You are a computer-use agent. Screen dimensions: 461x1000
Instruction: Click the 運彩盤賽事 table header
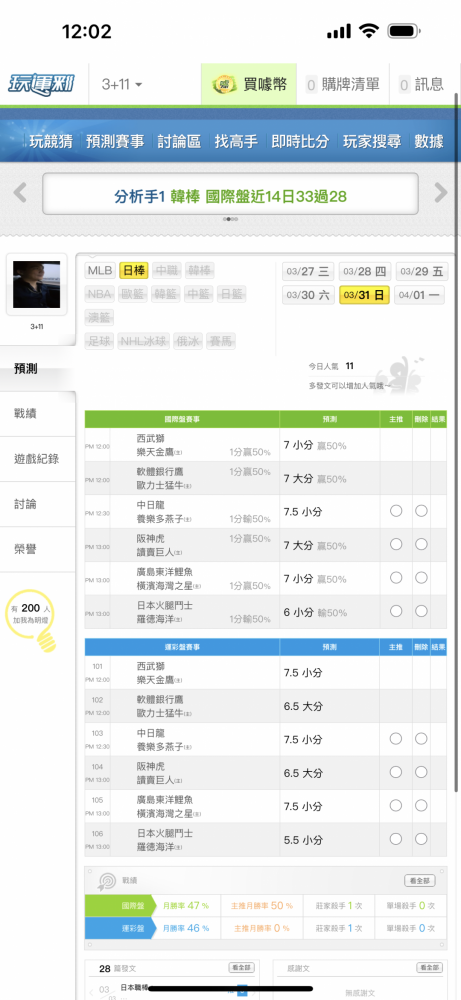182,647
